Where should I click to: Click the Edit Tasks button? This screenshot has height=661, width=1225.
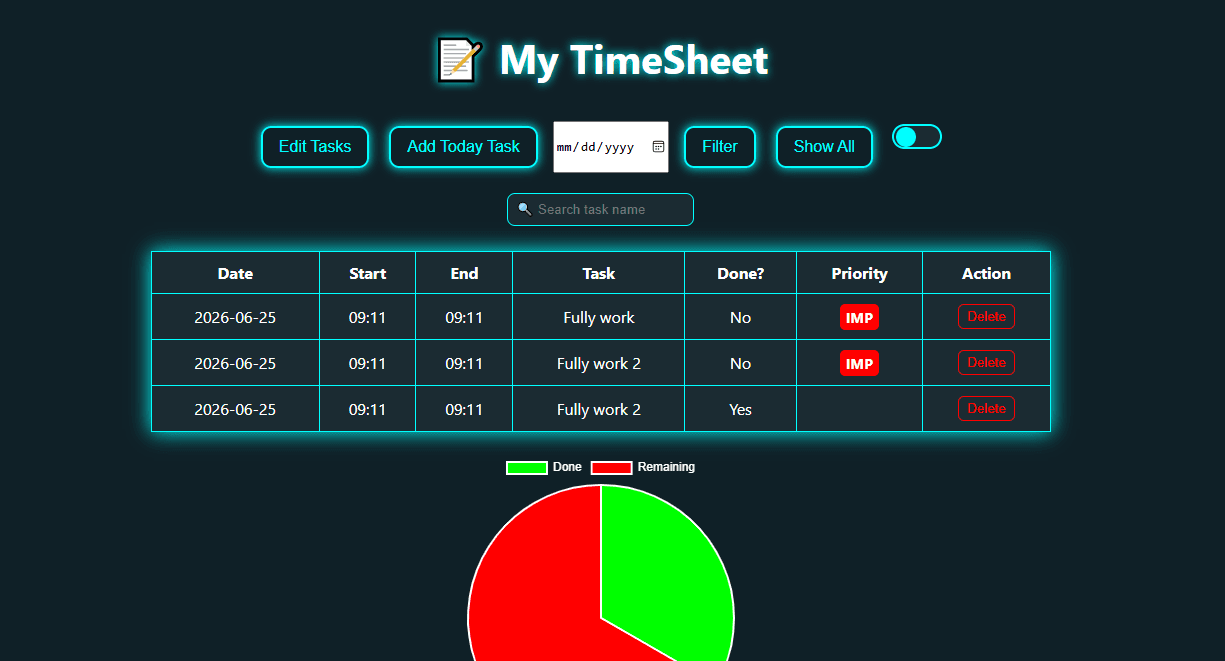pos(315,147)
